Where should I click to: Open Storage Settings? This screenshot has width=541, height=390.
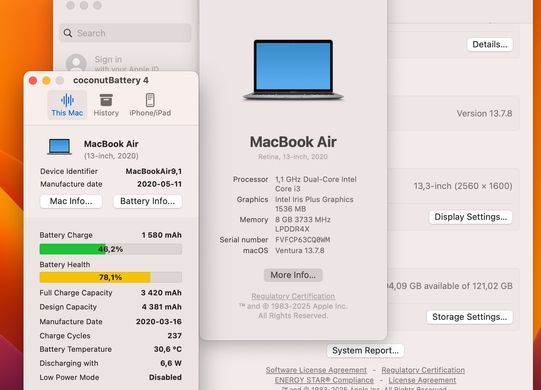pyautogui.click(x=470, y=317)
